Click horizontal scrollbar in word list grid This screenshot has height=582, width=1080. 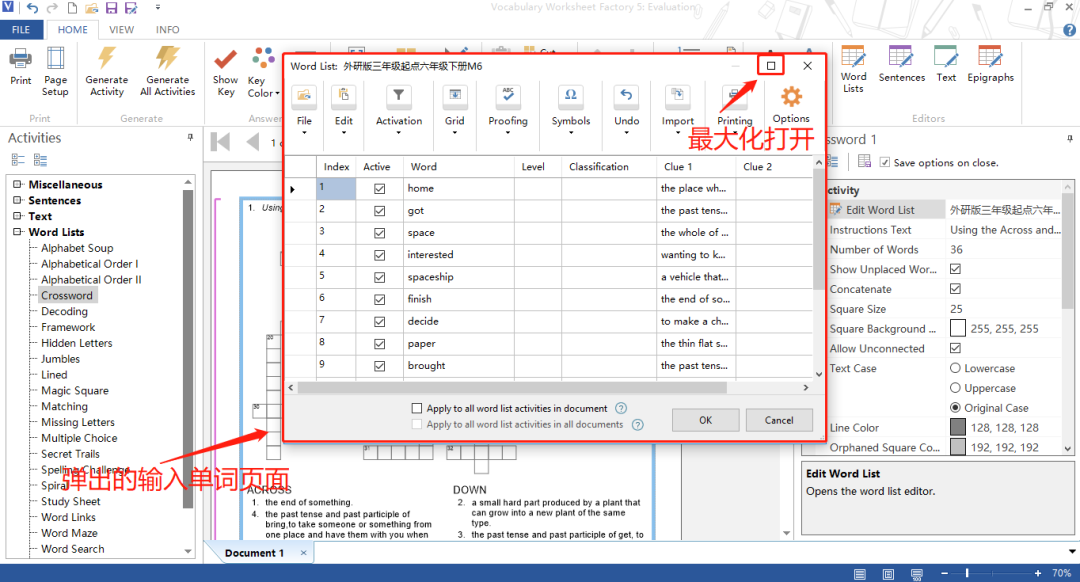[512, 388]
